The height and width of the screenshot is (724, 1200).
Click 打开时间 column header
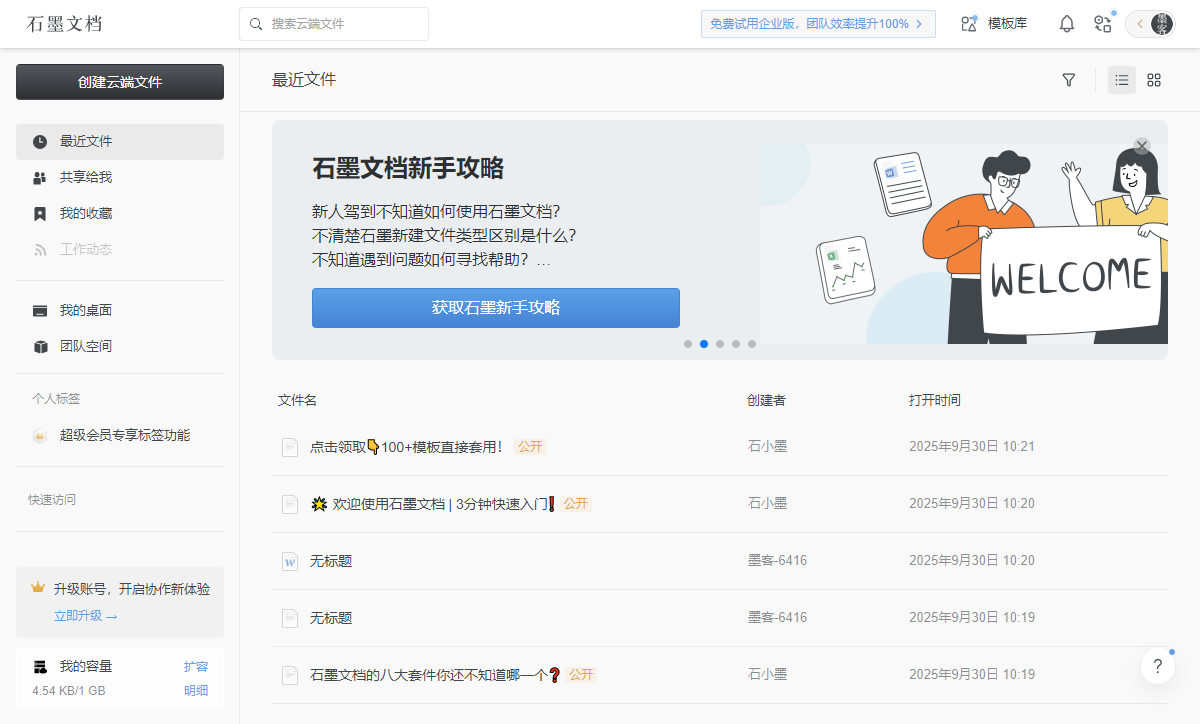click(935, 400)
